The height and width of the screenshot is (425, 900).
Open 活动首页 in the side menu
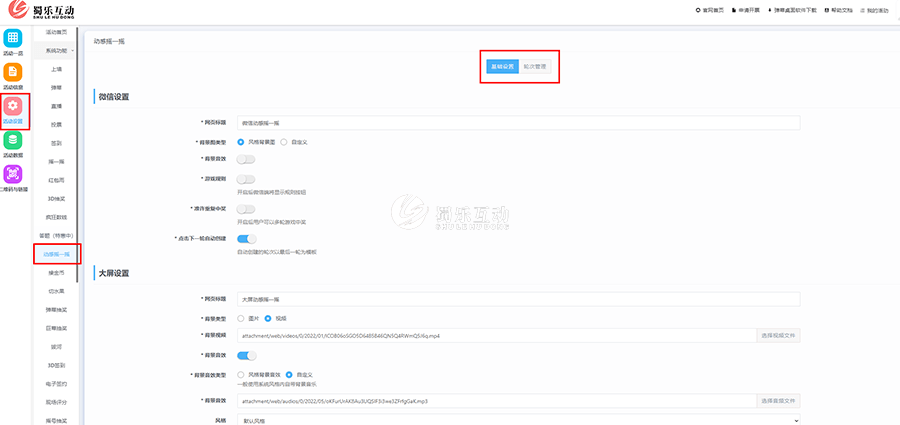(x=56, y=32)
